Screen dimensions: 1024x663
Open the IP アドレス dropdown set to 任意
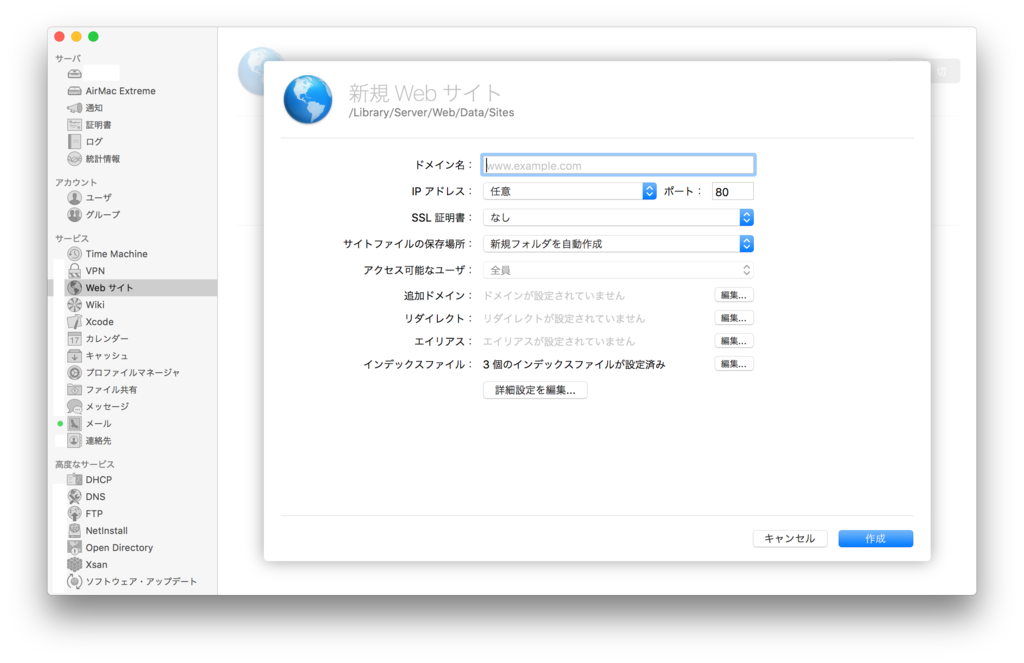pos(569,191)
